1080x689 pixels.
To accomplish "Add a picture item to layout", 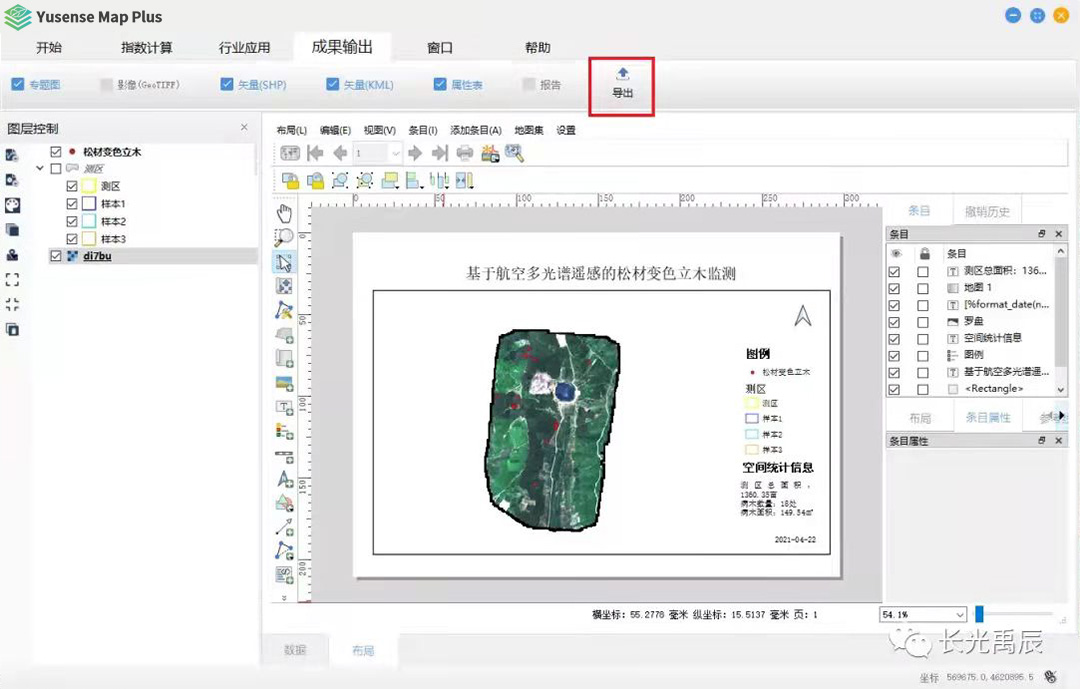I will [x=284, y=382].
